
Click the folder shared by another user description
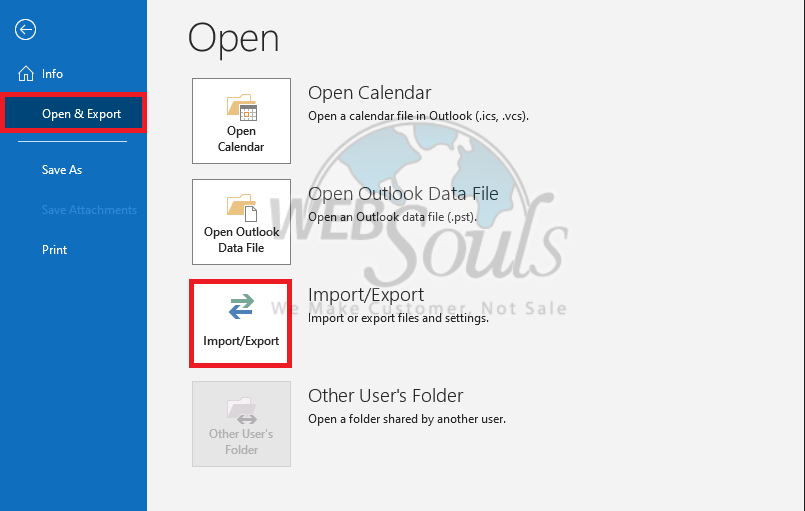point(407,419)
